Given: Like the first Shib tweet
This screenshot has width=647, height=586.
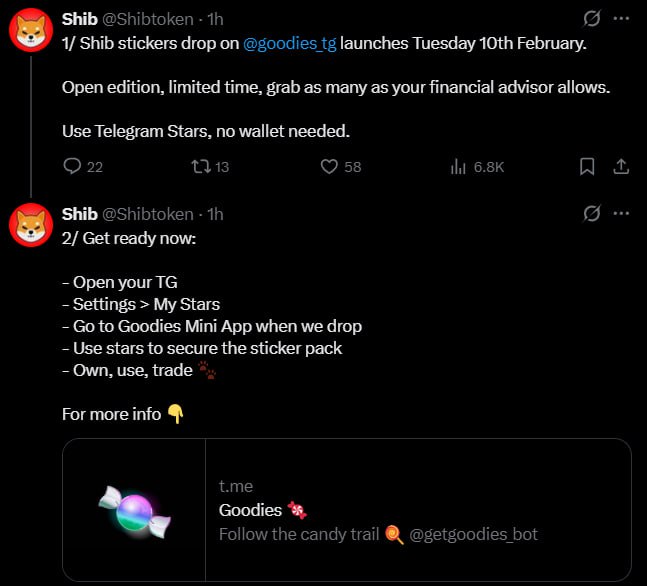Looking at the screenshot, I should 329,167.
